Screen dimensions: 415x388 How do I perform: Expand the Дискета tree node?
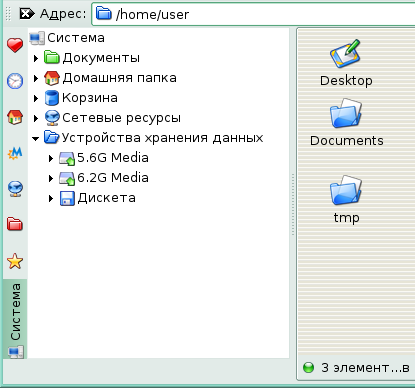pos(51,198)
